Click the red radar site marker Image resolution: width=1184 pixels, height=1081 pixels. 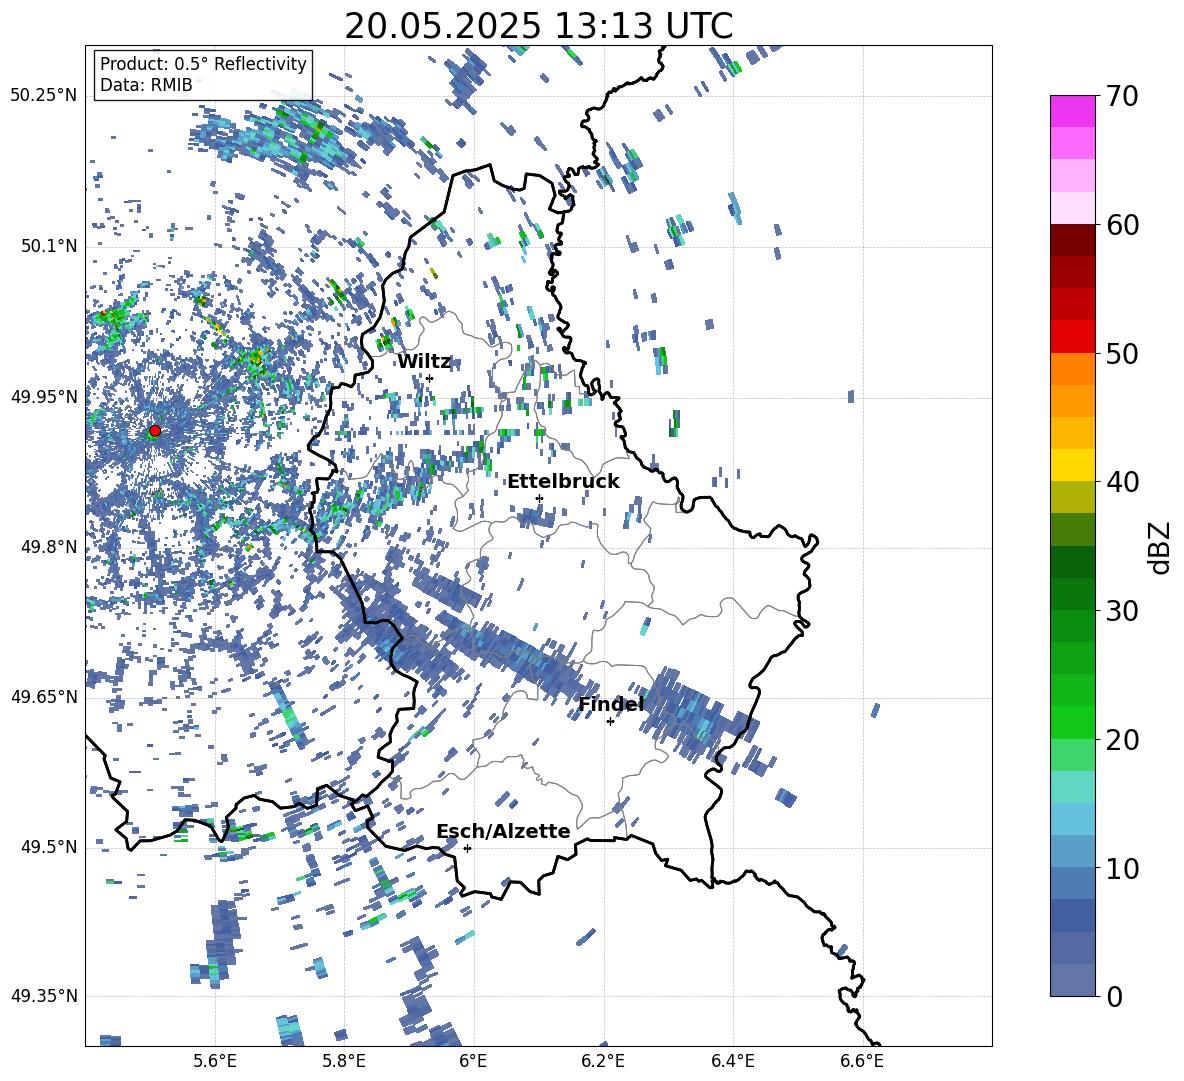point(155,431)
